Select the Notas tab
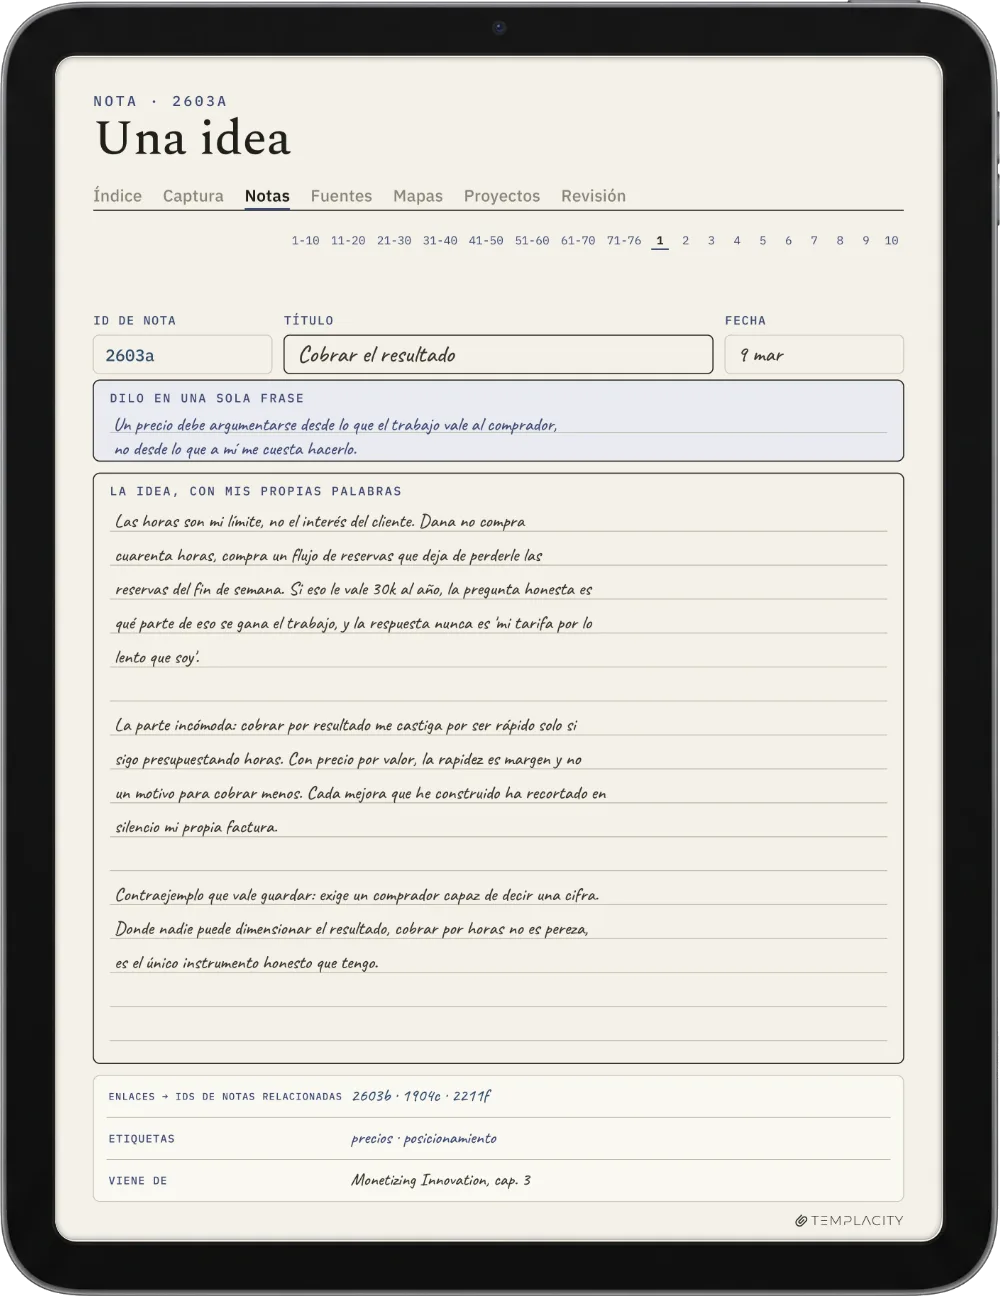This screenshot has height=1296, width=1000. [x=267, y=196]
